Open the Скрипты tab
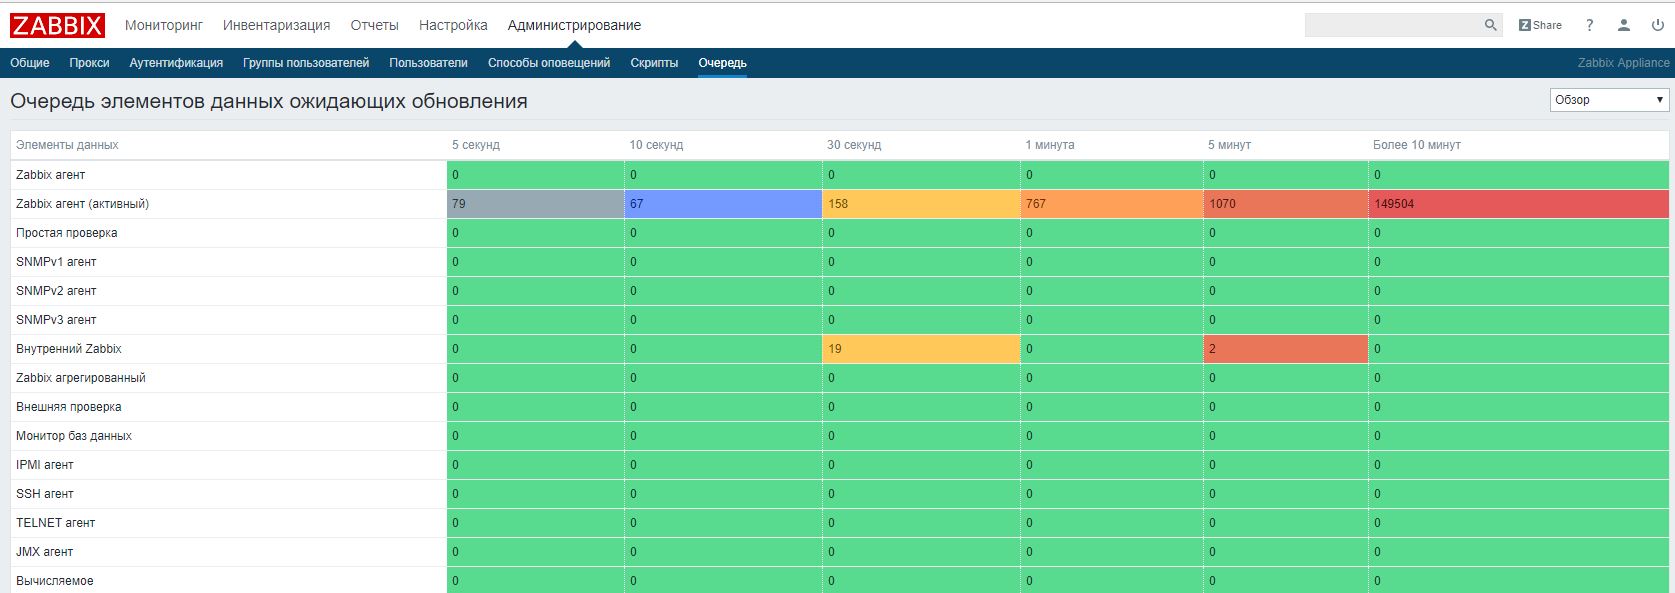This screenshot has height=593, width=1675. pos(654,63)
